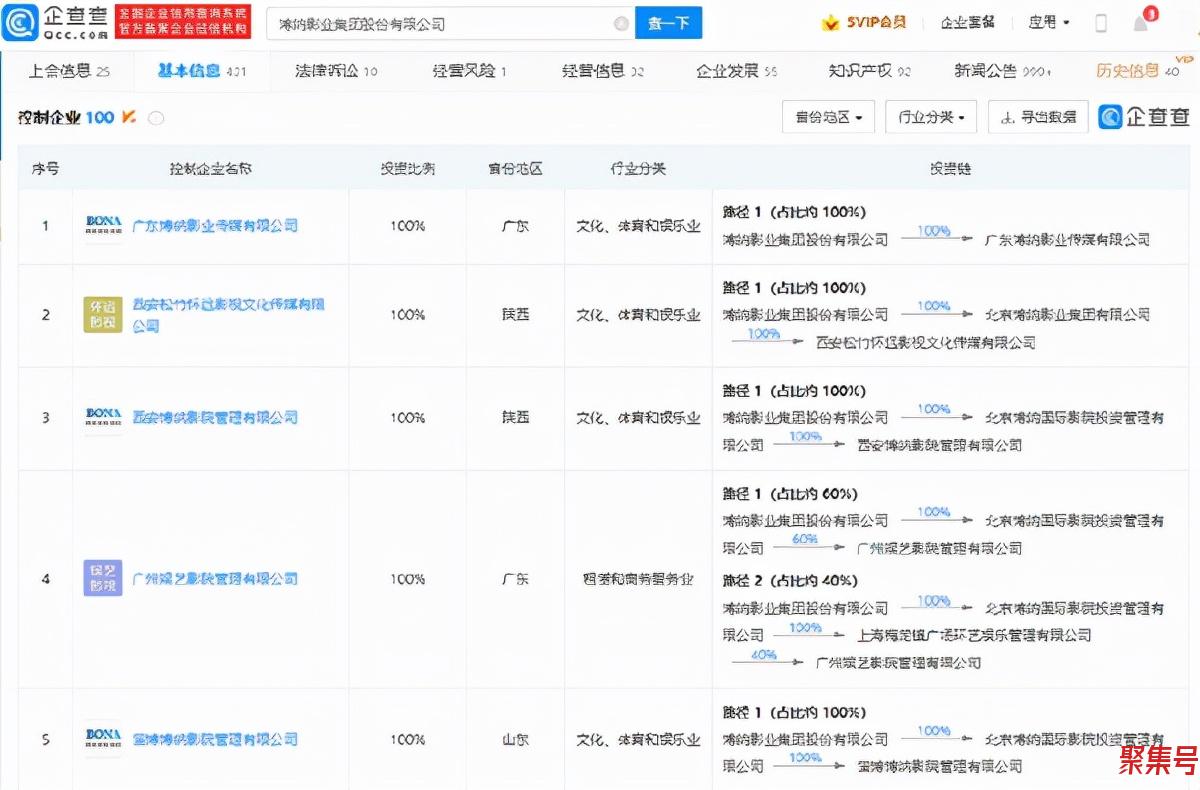Click the SVIP crown icon

click(830, 22)
